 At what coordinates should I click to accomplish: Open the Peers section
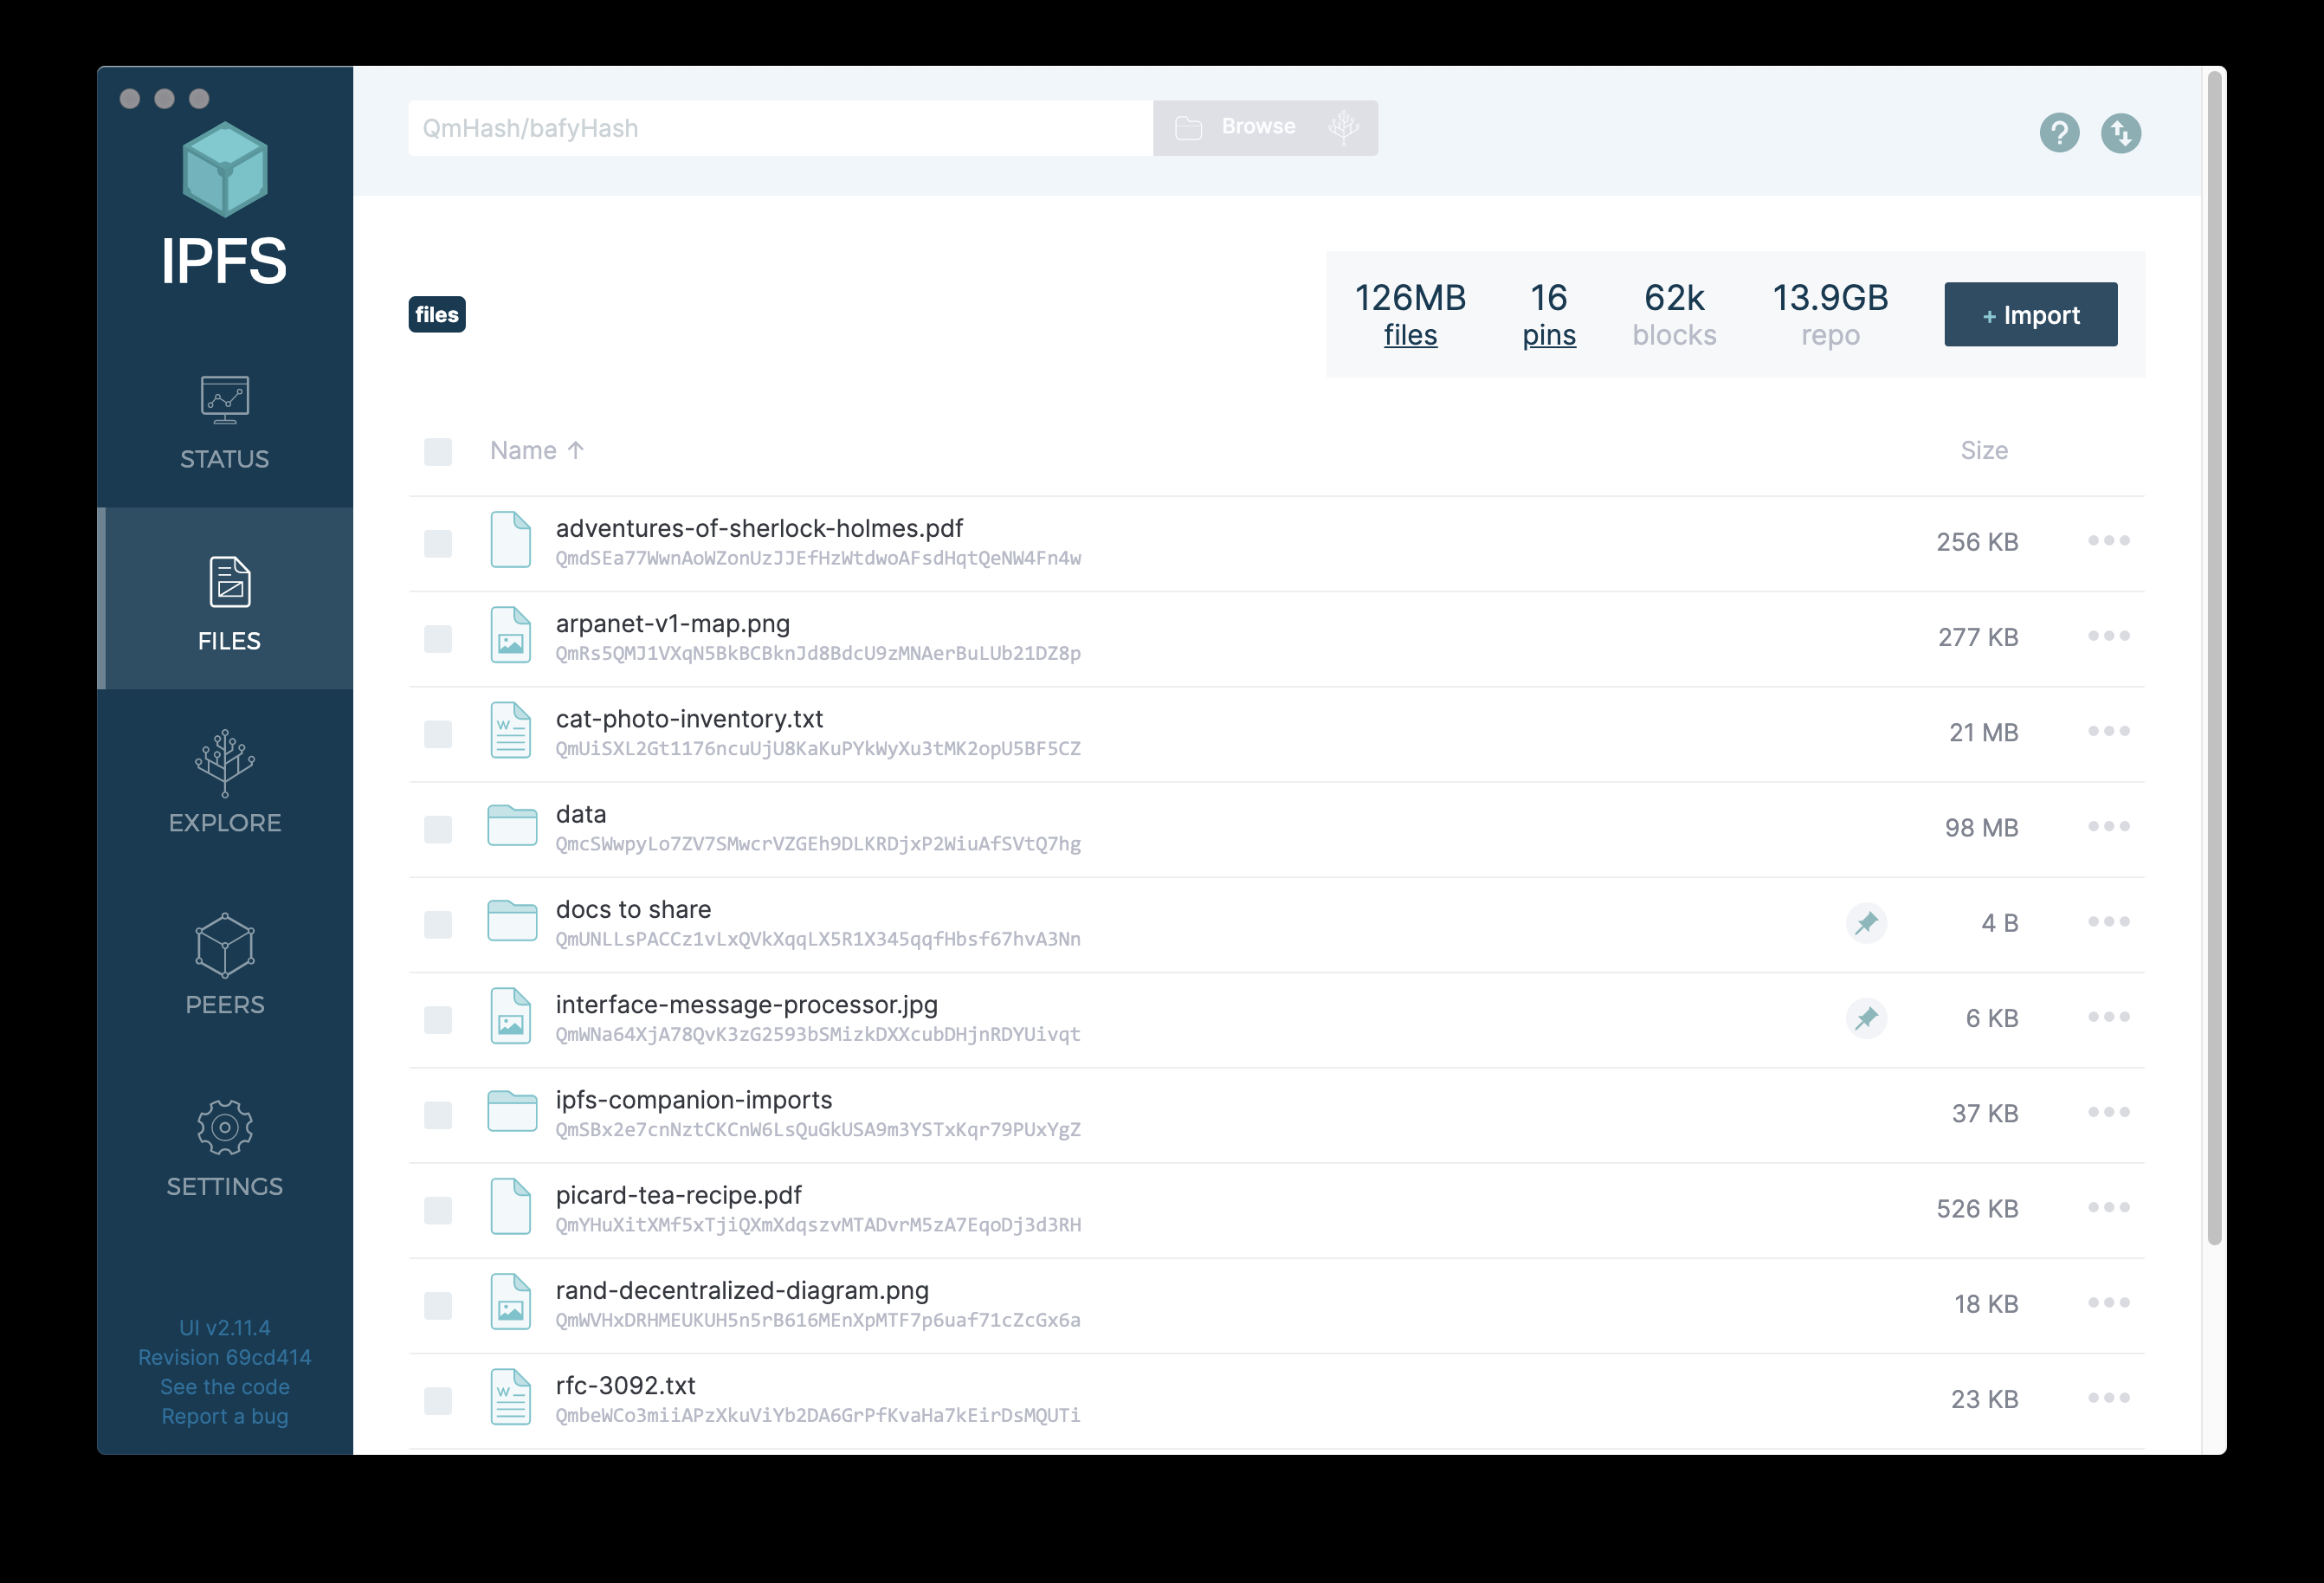pyautogui.click(x=225, y=964)
